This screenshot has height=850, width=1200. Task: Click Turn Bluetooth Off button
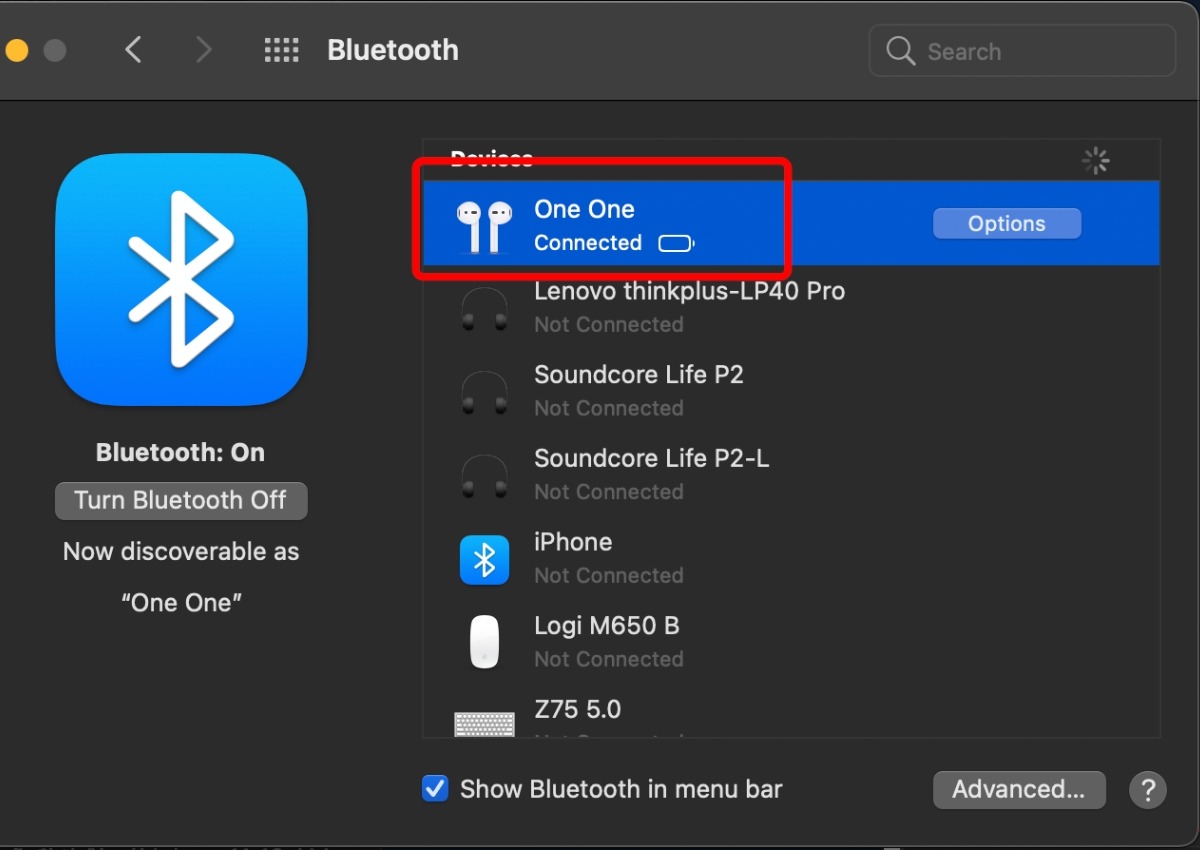[x=181, y=501]
